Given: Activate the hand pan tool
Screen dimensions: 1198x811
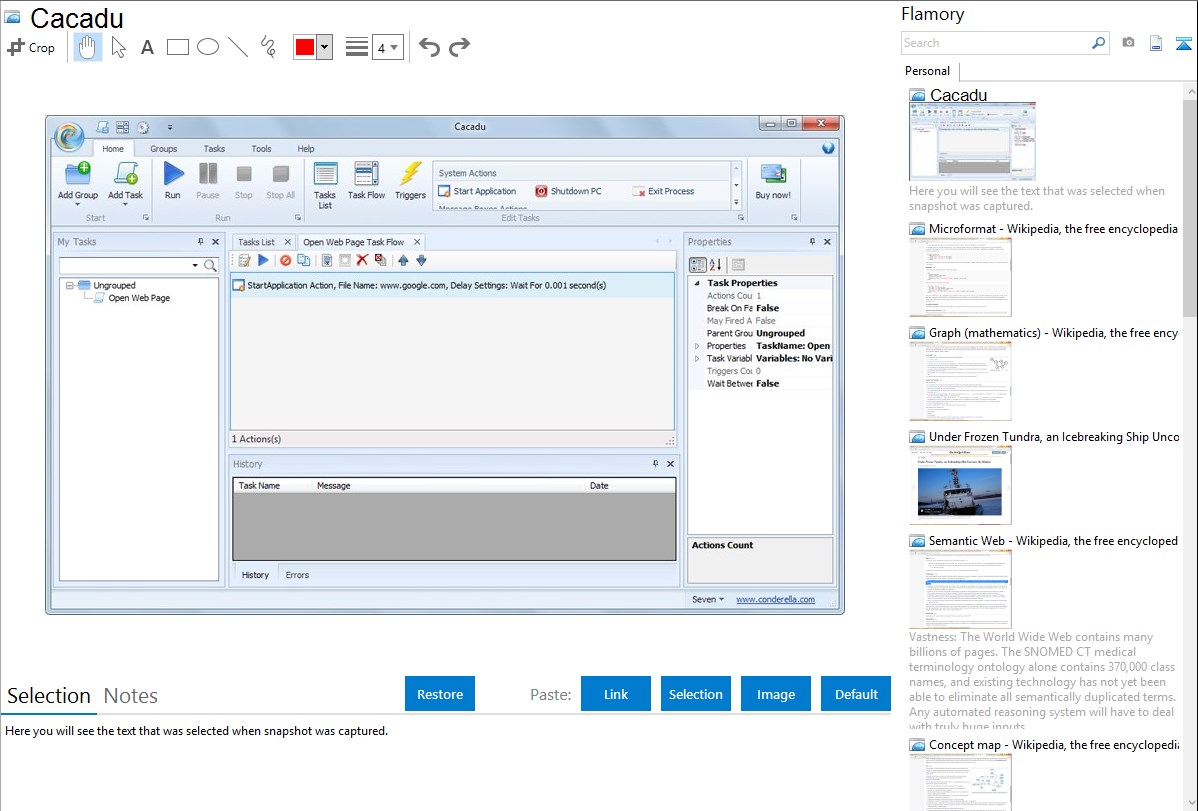Looking at the screenshot, I should [x=87, y=47].
